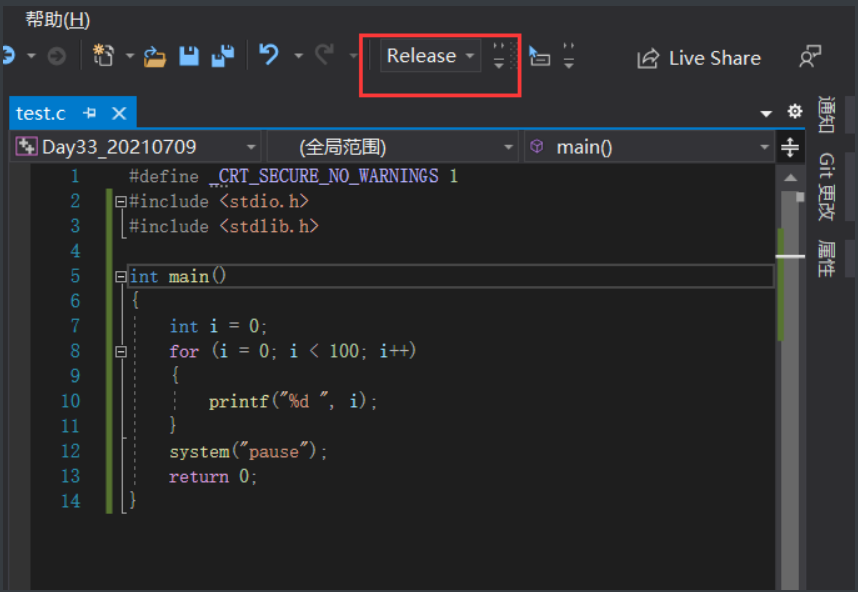Open the active documents list dropdown arrow

(x=766, y=113)
